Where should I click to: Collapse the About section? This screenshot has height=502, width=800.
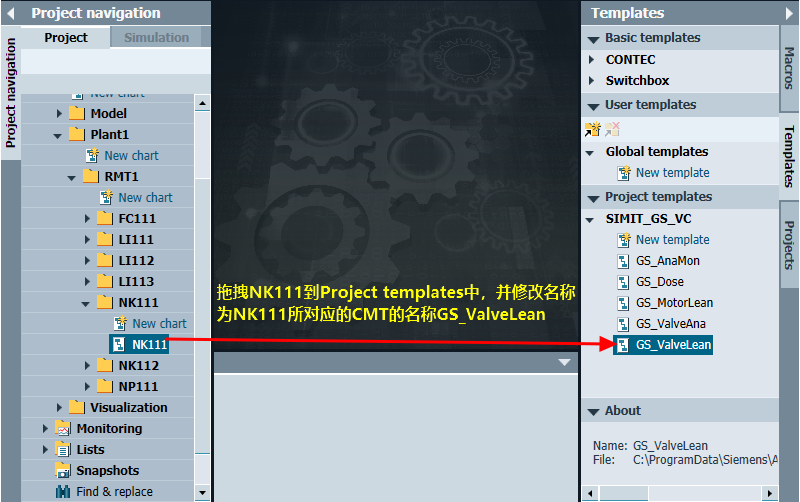pos(593,412)
